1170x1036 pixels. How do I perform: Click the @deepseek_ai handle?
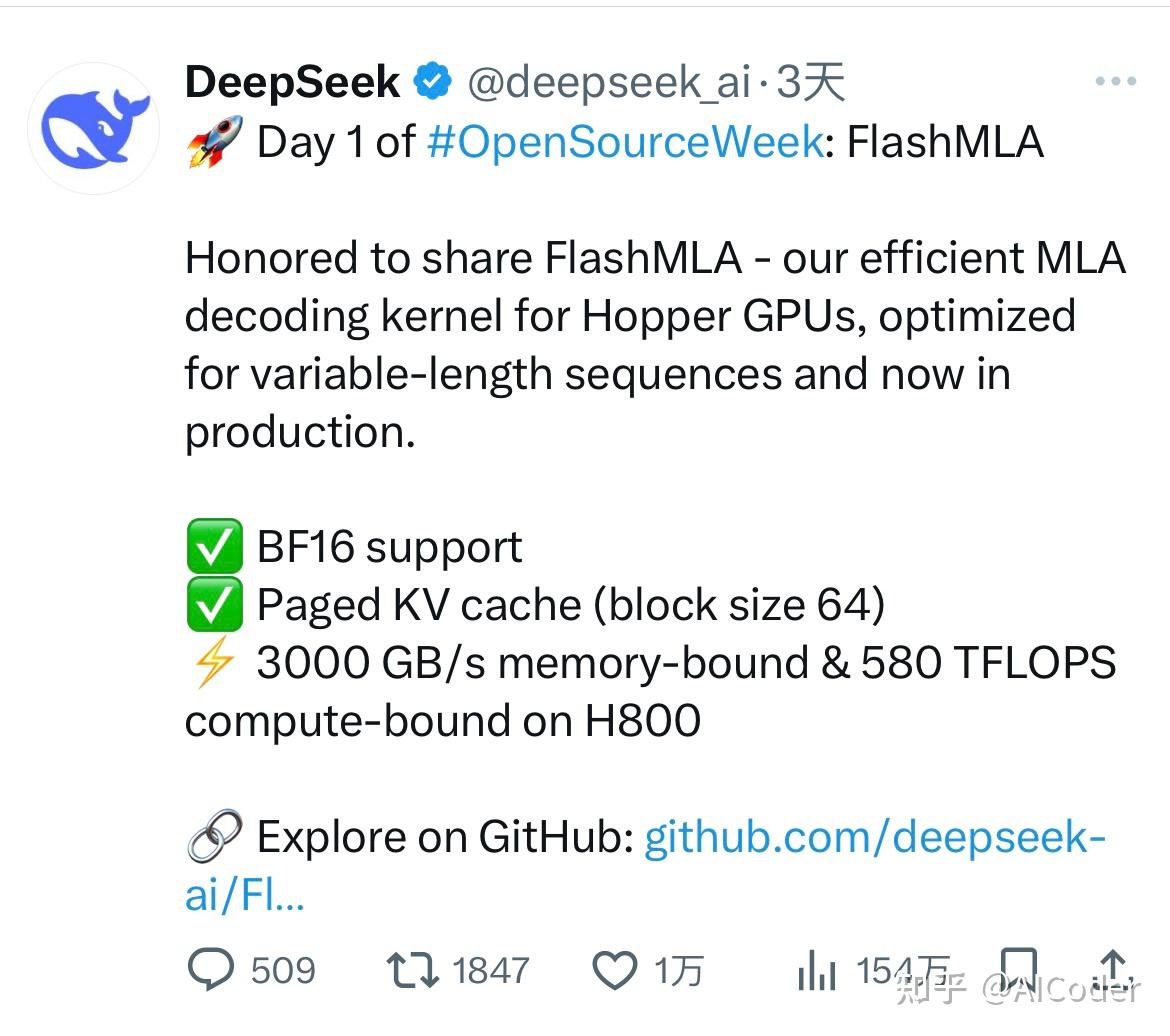(610, 82)
